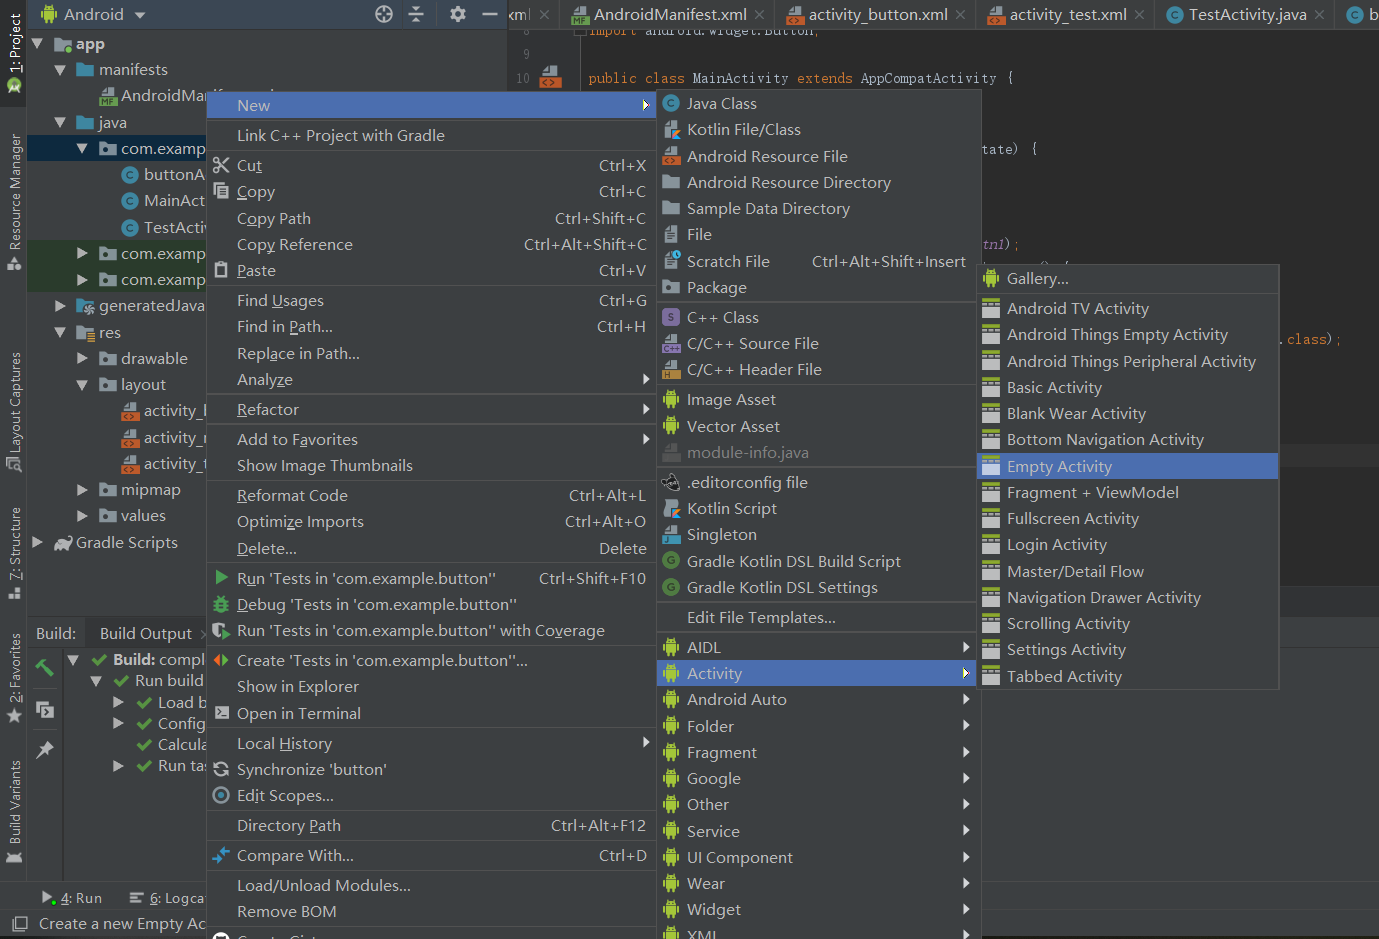The image size is (1379, 939).
Task: Collapse the manifests folder
Action: pyautogui.click(x=60, y=70)
